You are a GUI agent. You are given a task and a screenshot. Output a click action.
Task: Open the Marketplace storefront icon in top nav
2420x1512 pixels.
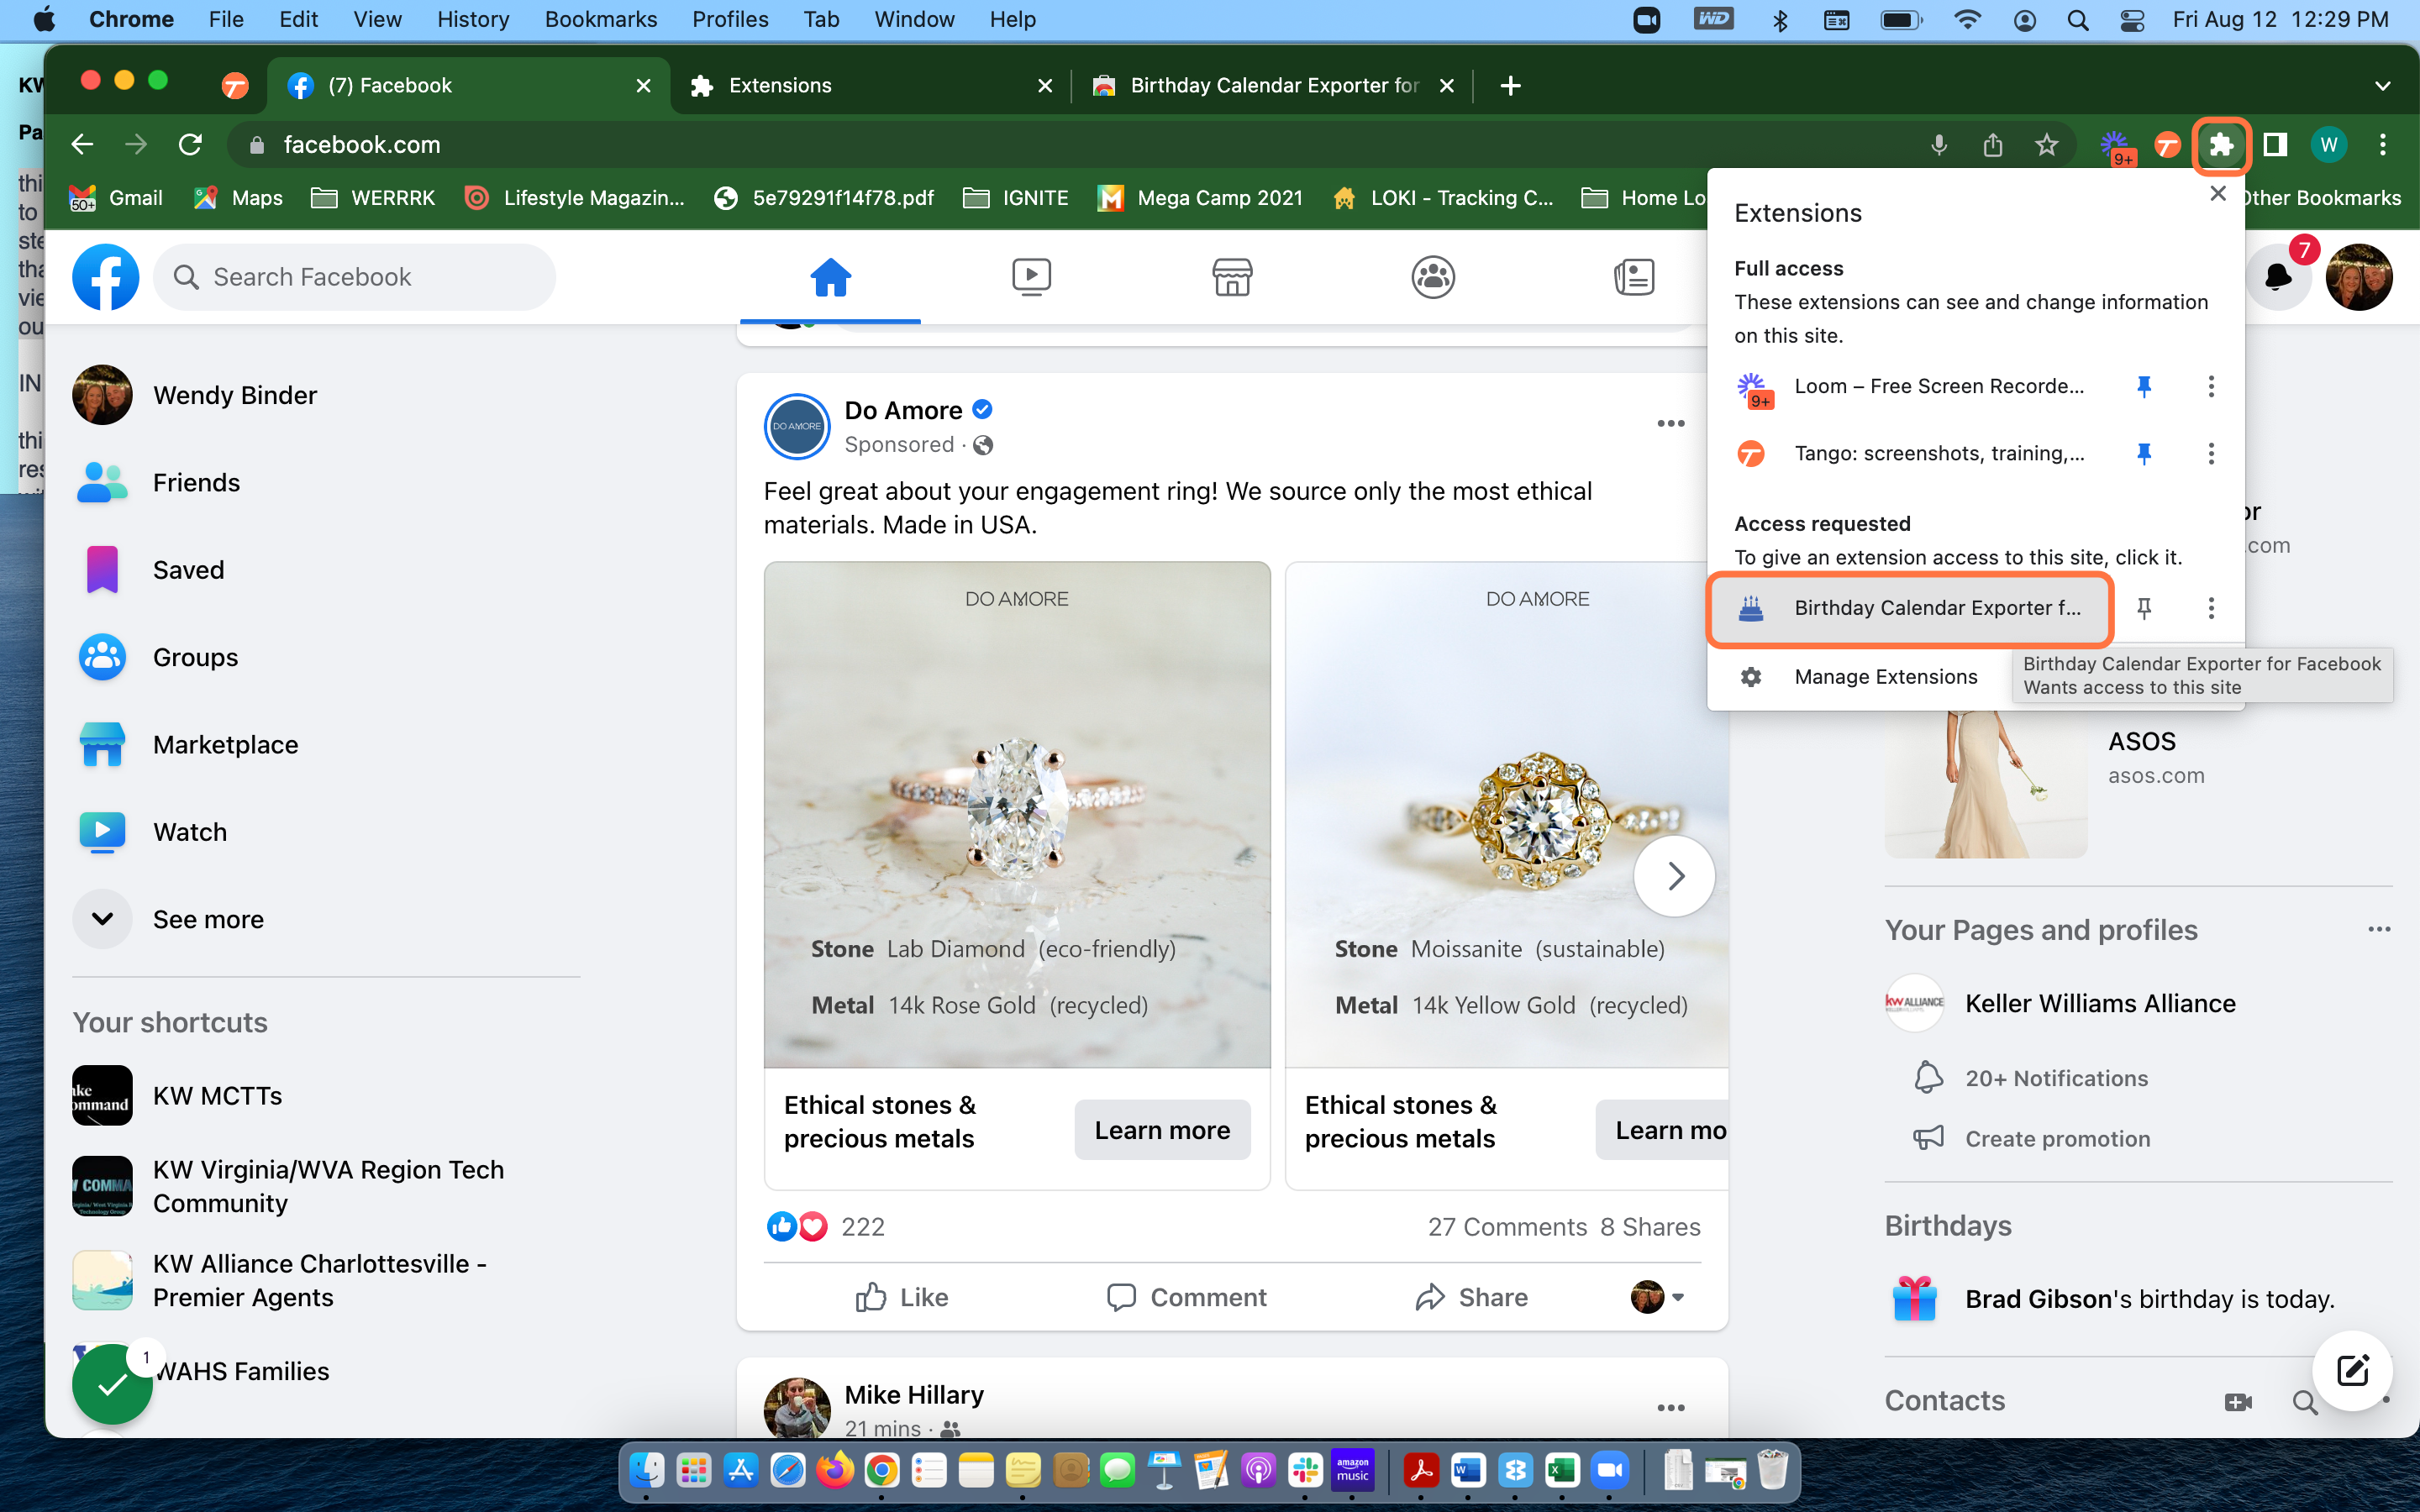(x=1232, y=277)
